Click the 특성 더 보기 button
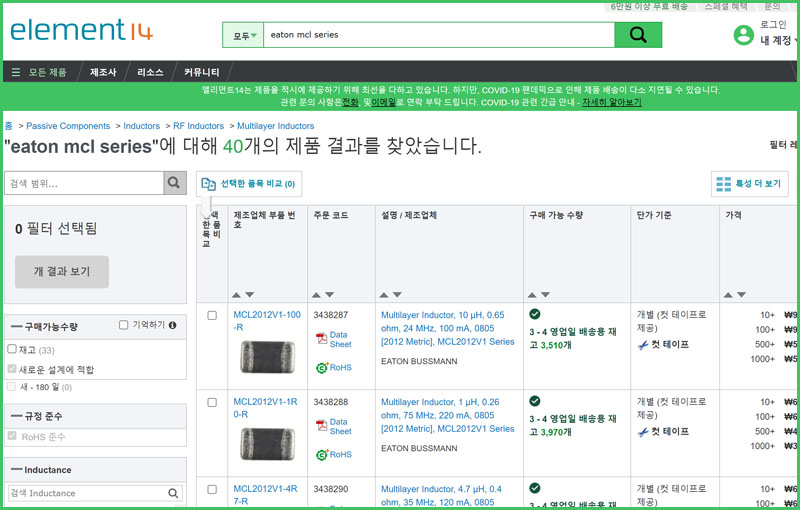 click(749, 184)
